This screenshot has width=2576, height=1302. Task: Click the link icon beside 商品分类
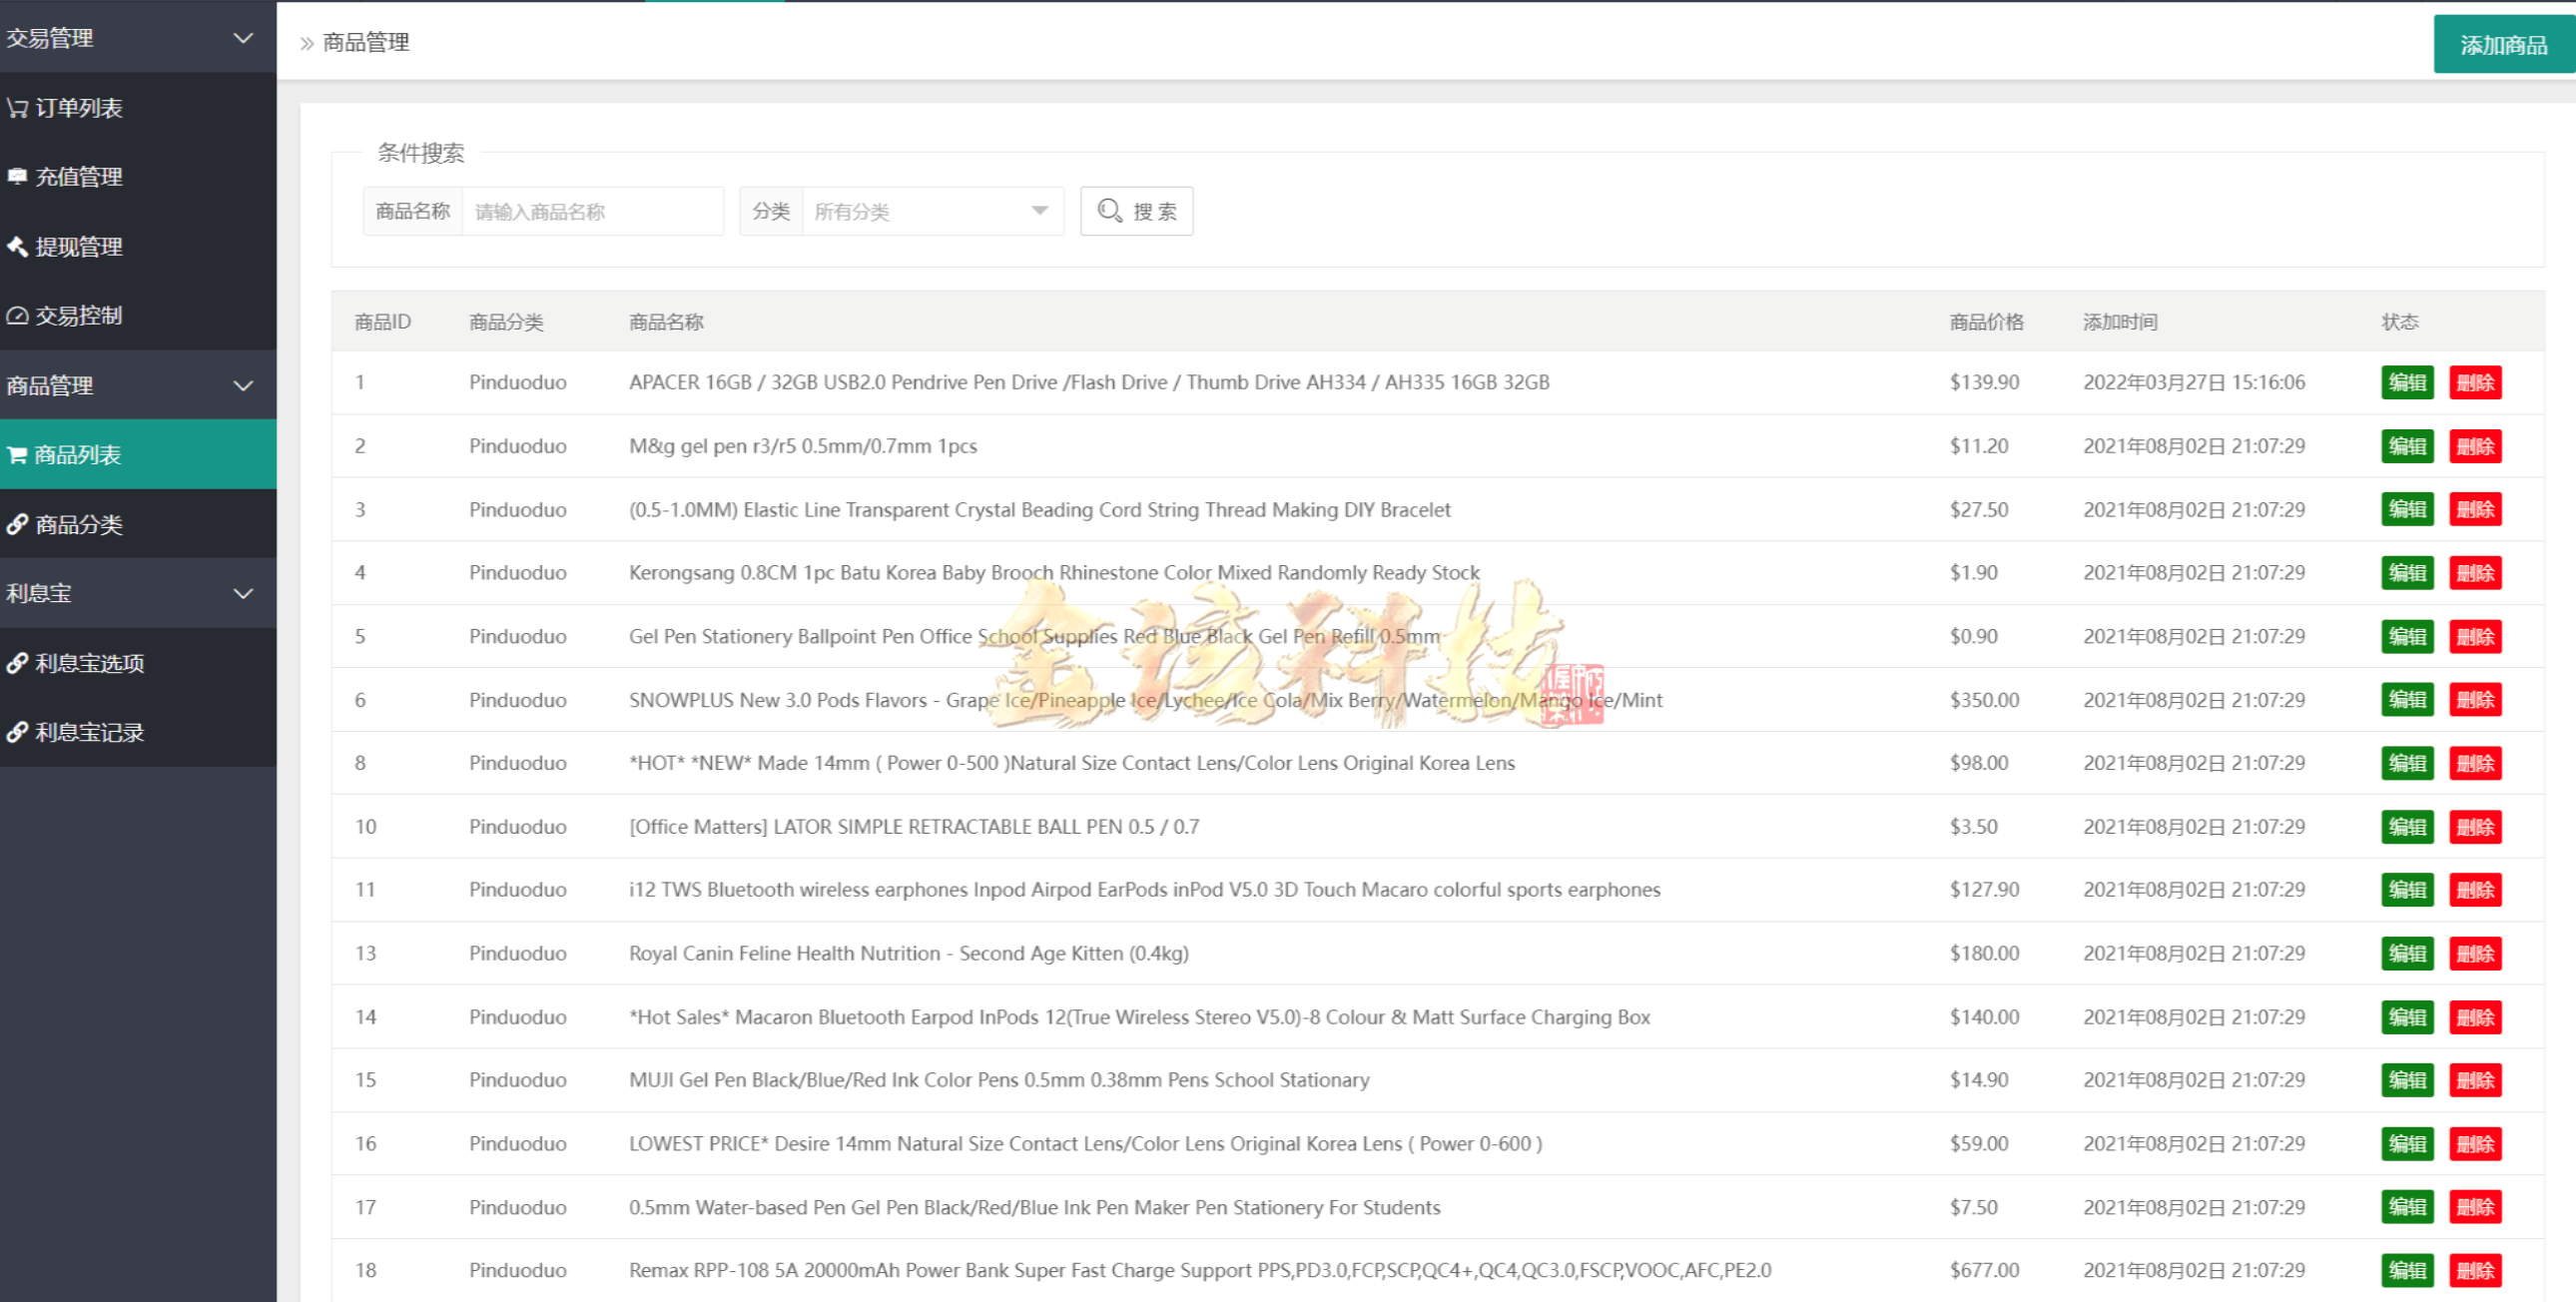click(17, 524)
